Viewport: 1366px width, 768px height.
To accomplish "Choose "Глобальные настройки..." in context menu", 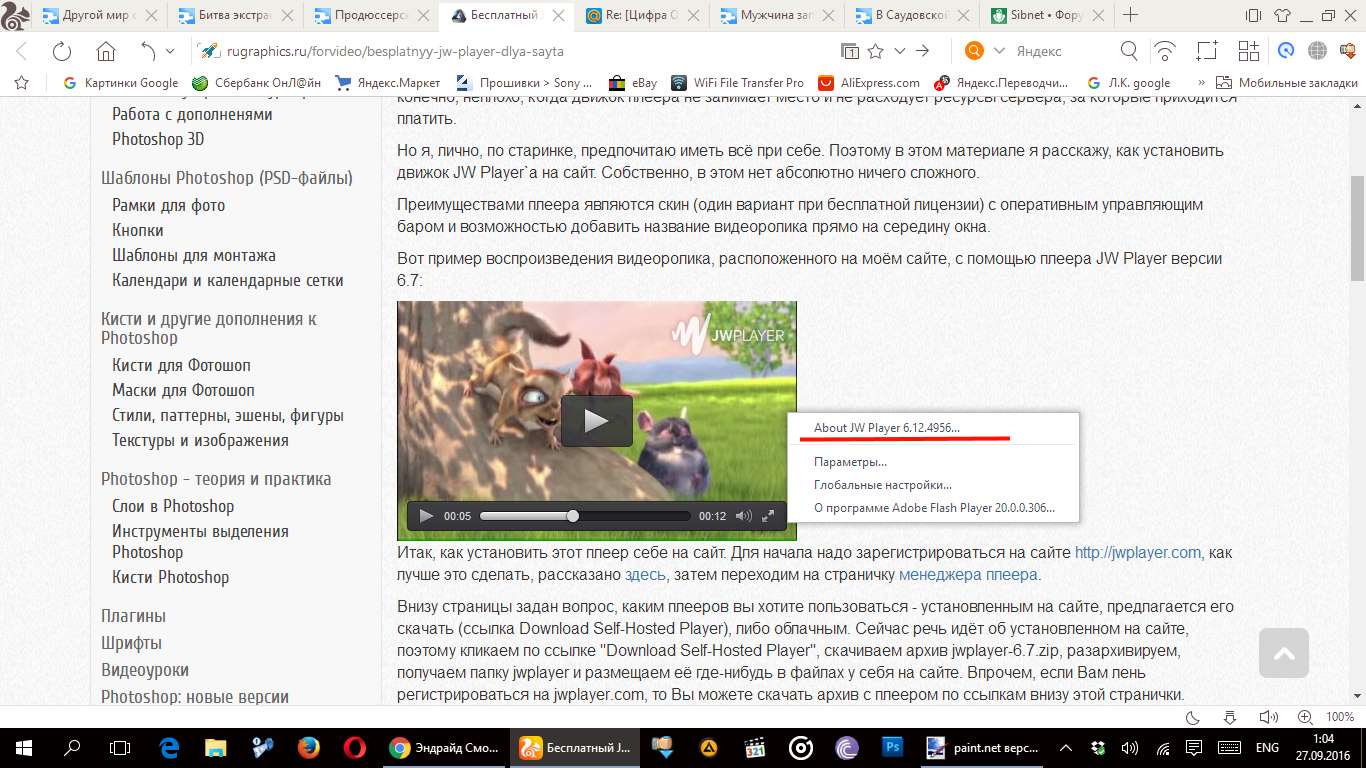I will point(883,485).
